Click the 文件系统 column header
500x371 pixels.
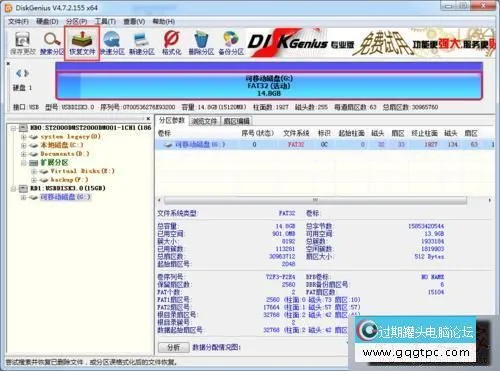[x=296, y=133]
